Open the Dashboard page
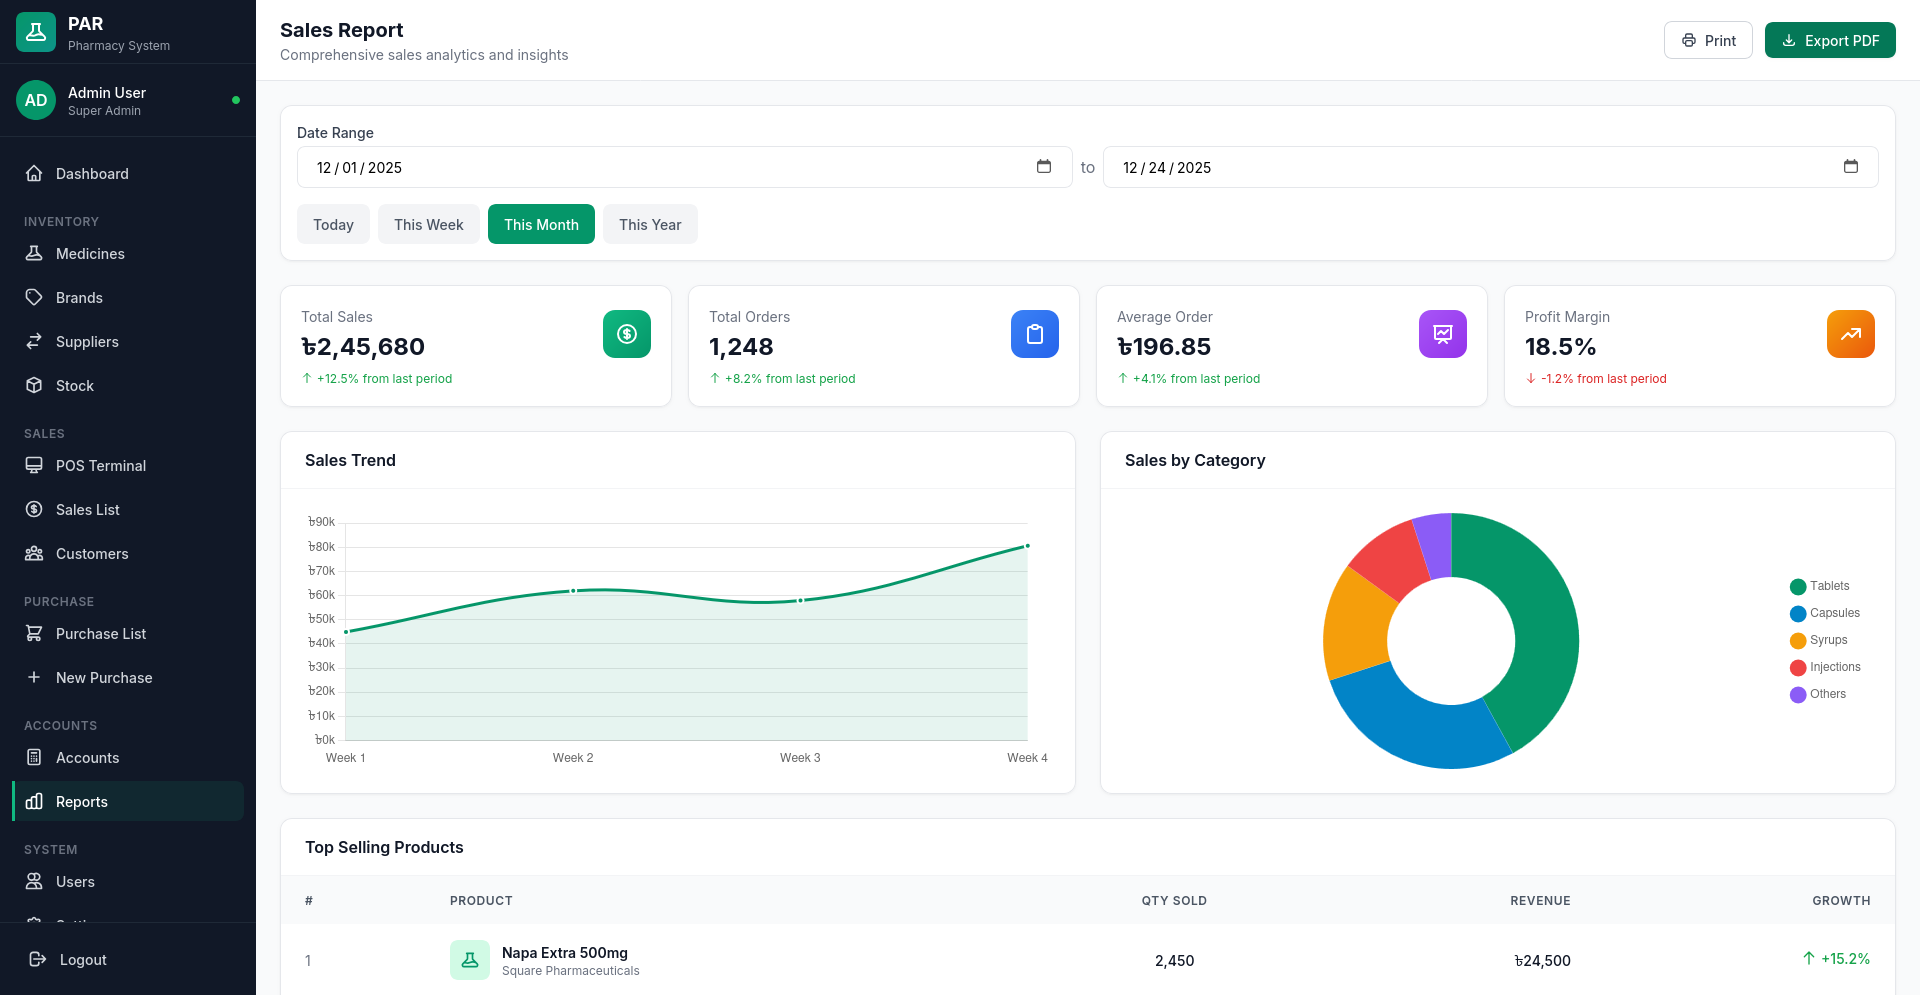1920x995 pixels. pos(92,173)
